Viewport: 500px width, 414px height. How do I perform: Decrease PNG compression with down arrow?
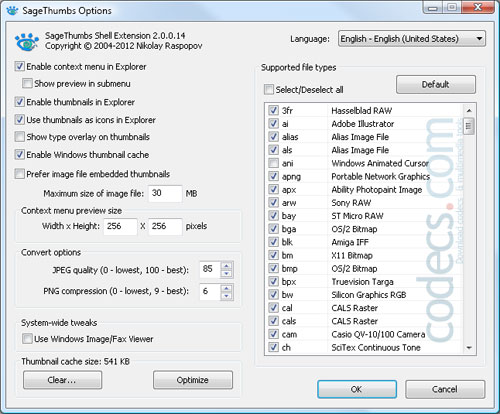coord(227,296)
